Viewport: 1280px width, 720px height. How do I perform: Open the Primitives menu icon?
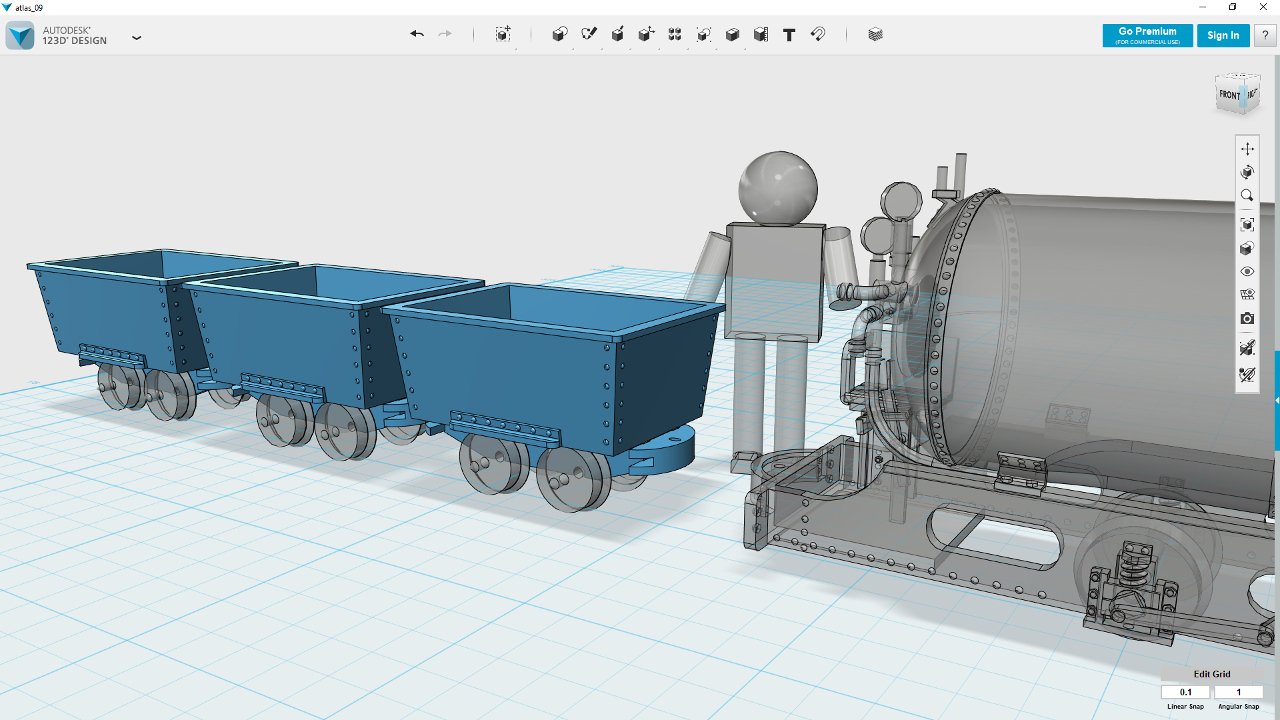(x=560, y=34)
